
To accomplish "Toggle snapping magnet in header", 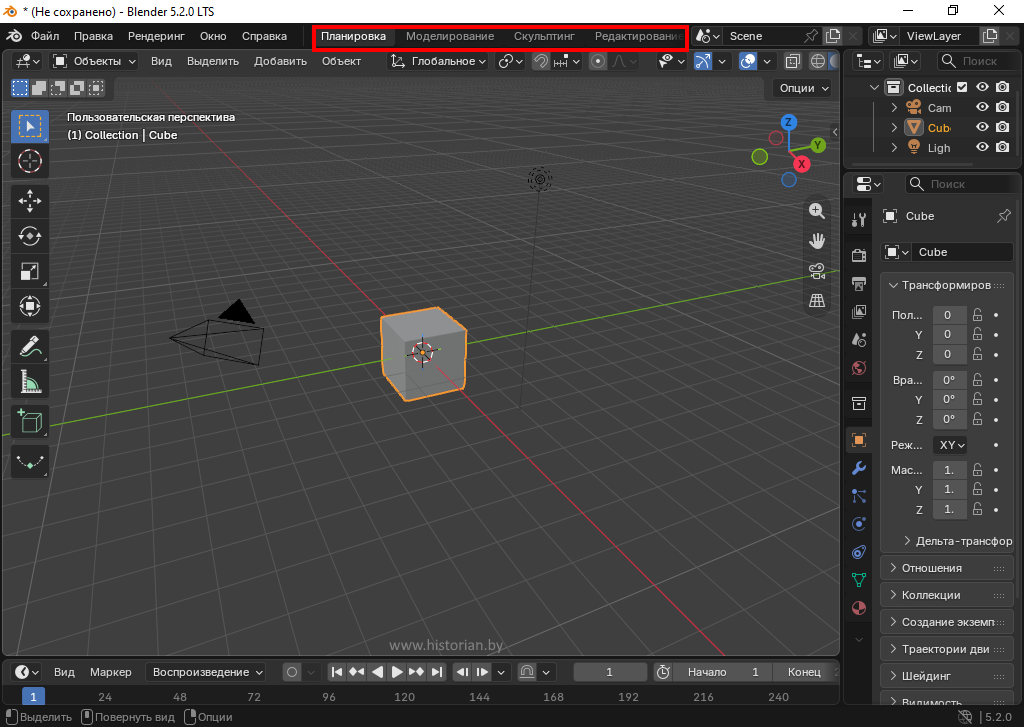I will point(541,61).
